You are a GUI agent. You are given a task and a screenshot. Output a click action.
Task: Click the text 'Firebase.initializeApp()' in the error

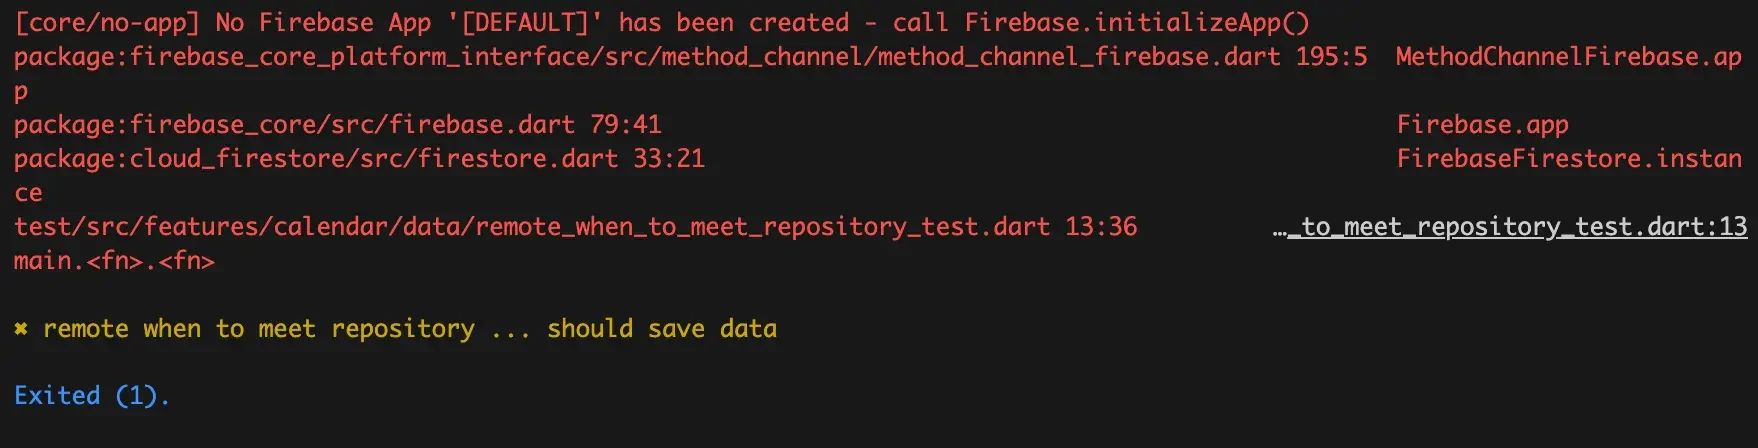pos(1137,23)
